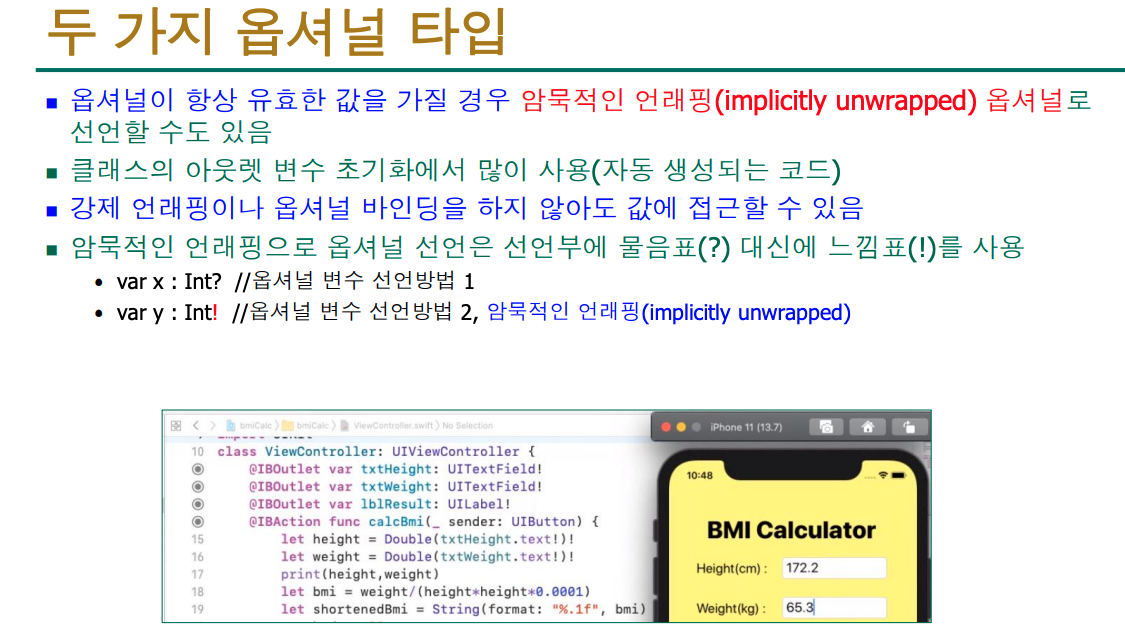The width and height of the screenshot is (1125, 641).
Task: Open the No Selection breadcrumb
Action: (468, 426)
